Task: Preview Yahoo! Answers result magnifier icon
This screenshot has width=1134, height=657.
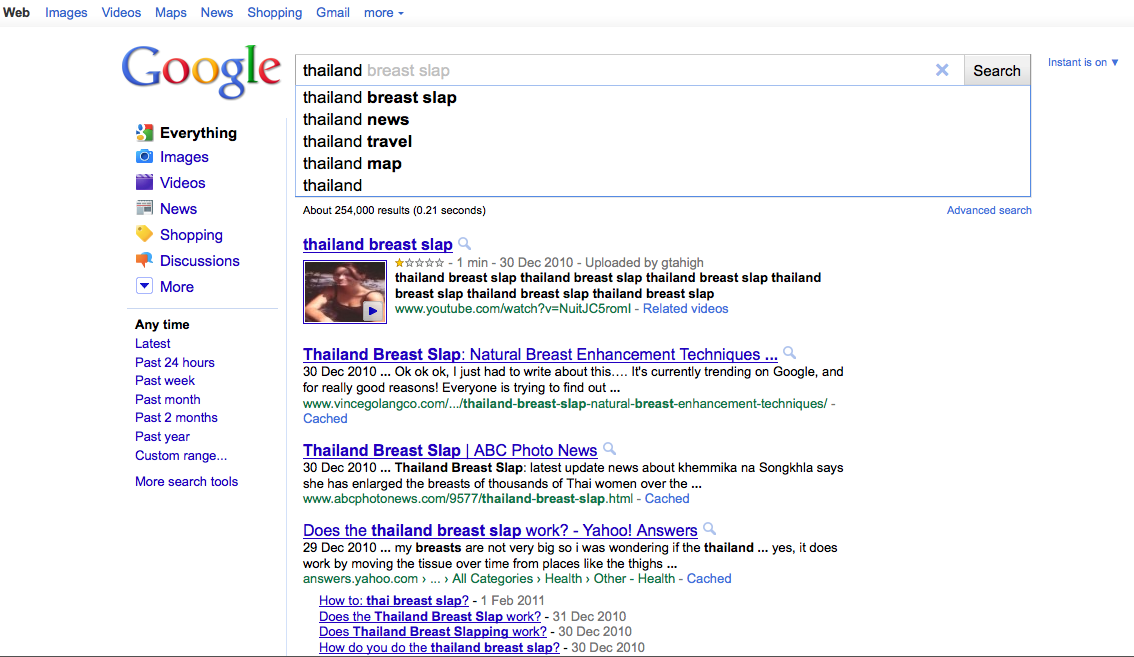Action: [709, 530]
